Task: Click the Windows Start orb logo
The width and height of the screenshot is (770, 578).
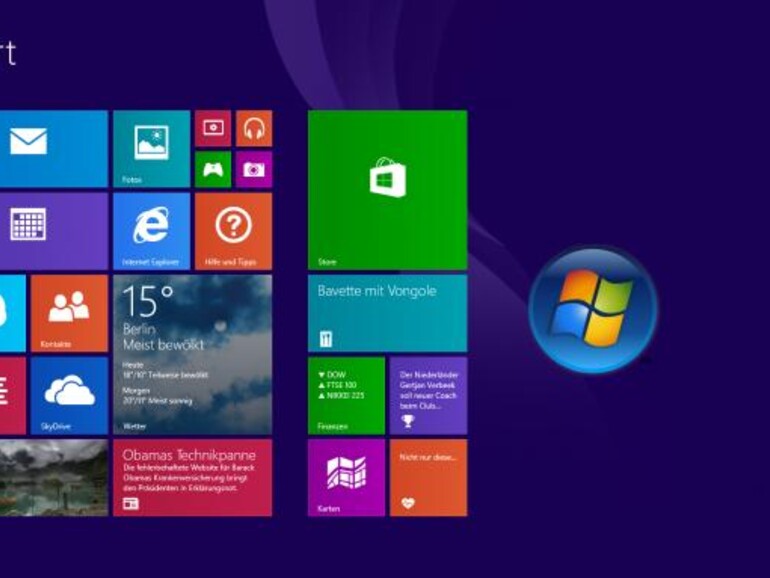Action: click(593, 310)
